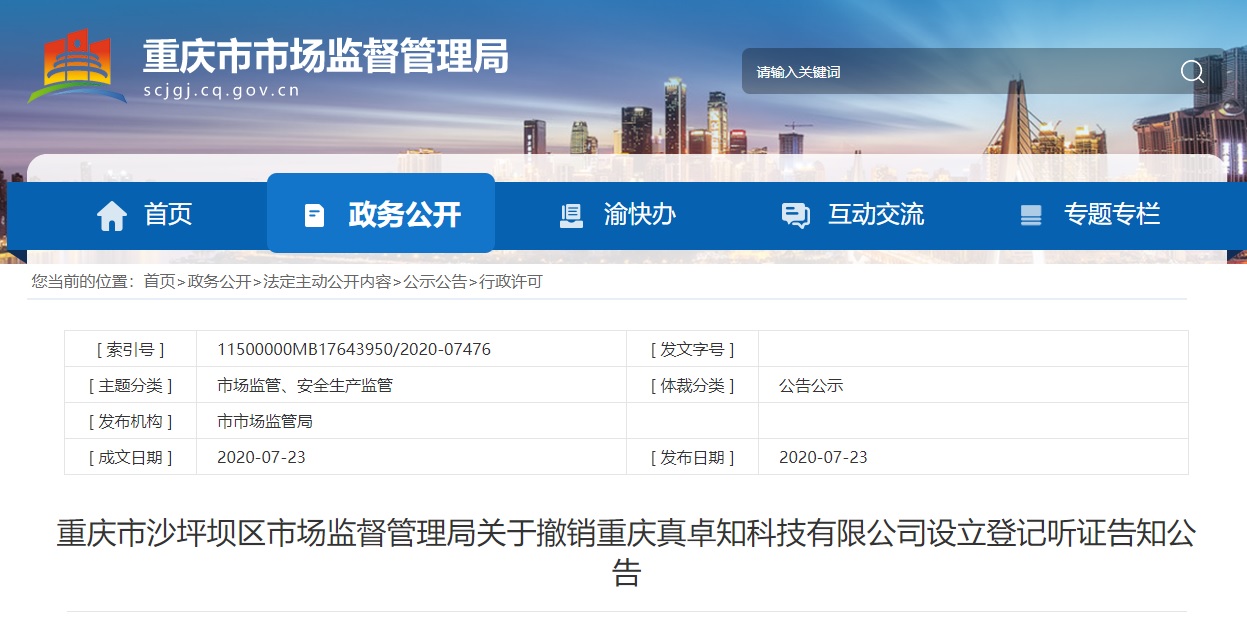
Task: Click the 体裁分类 label cell
Action: 692,385
